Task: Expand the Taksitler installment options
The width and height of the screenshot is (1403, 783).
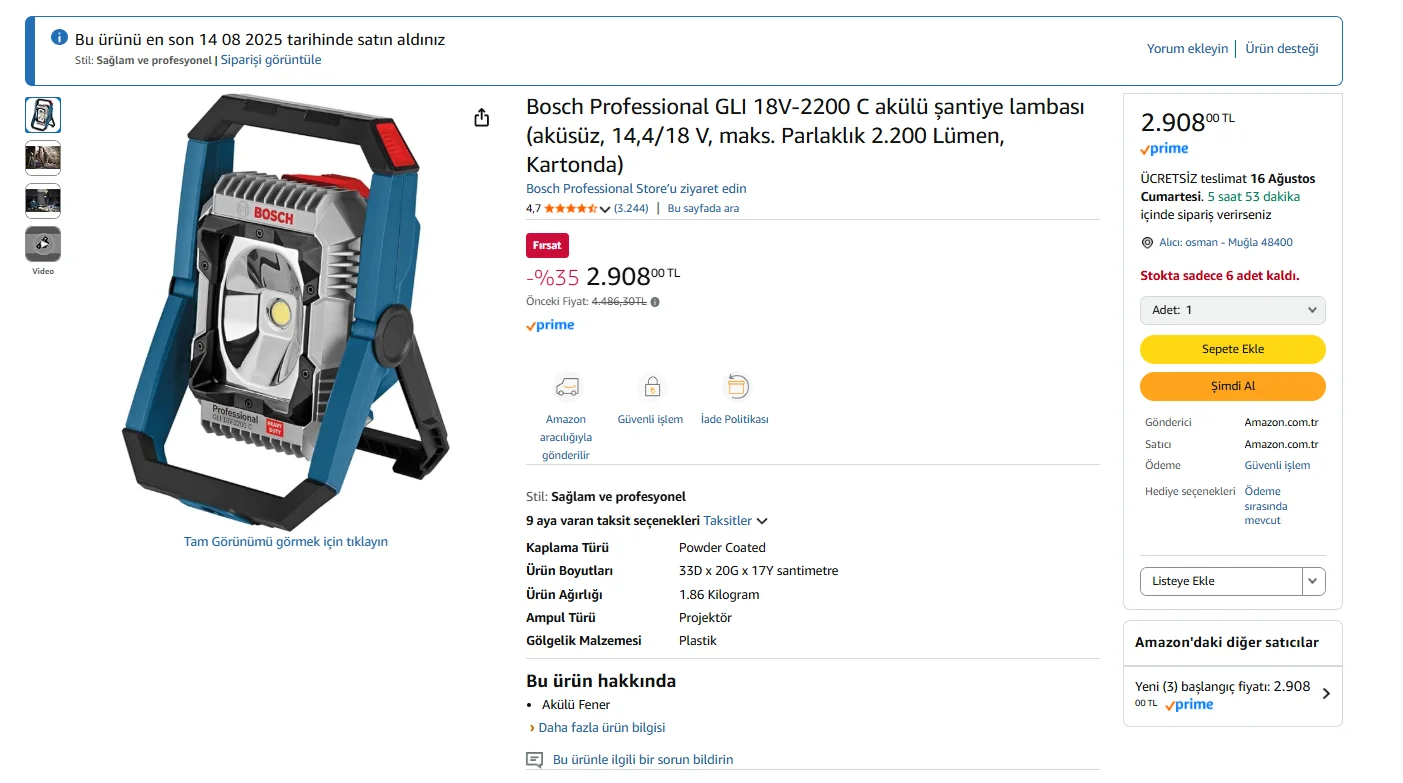Action: pos(735,521)
